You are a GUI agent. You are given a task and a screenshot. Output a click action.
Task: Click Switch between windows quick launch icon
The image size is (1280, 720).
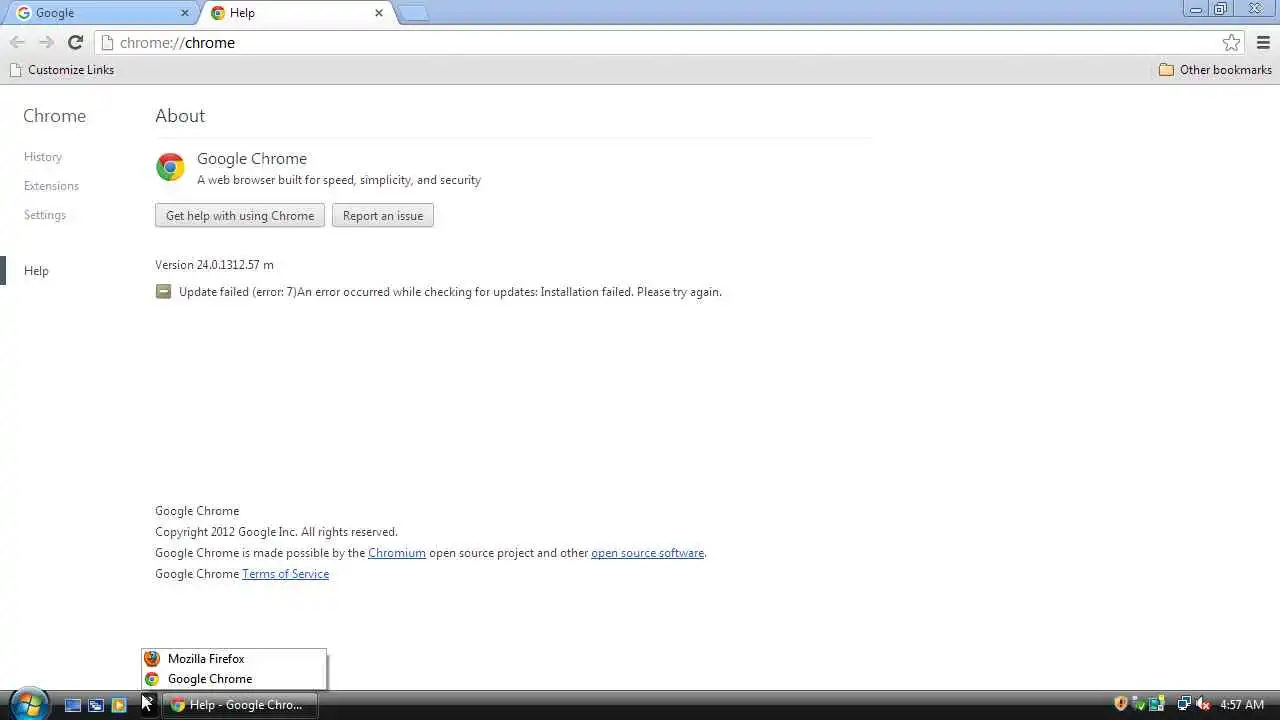click(x=96, y=705)
